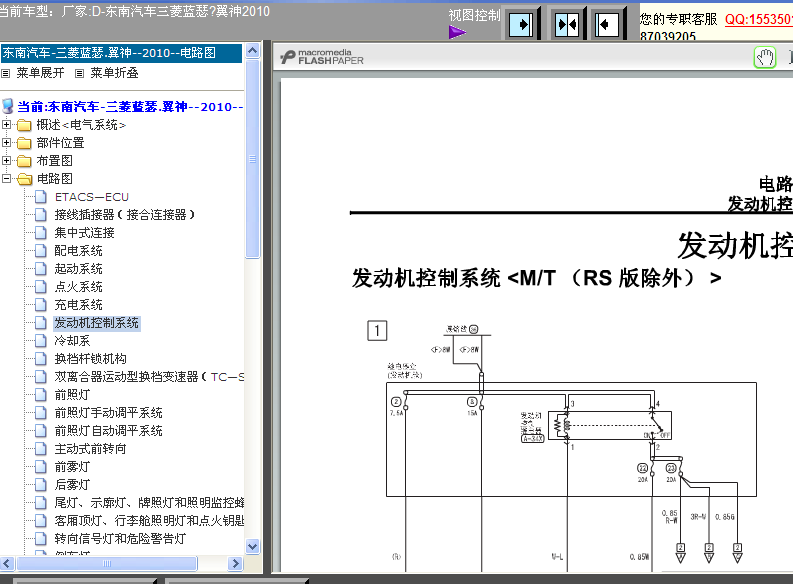Open the 前照灯 document
This screenshot has height=584, width=793.
tap(72, 394)
